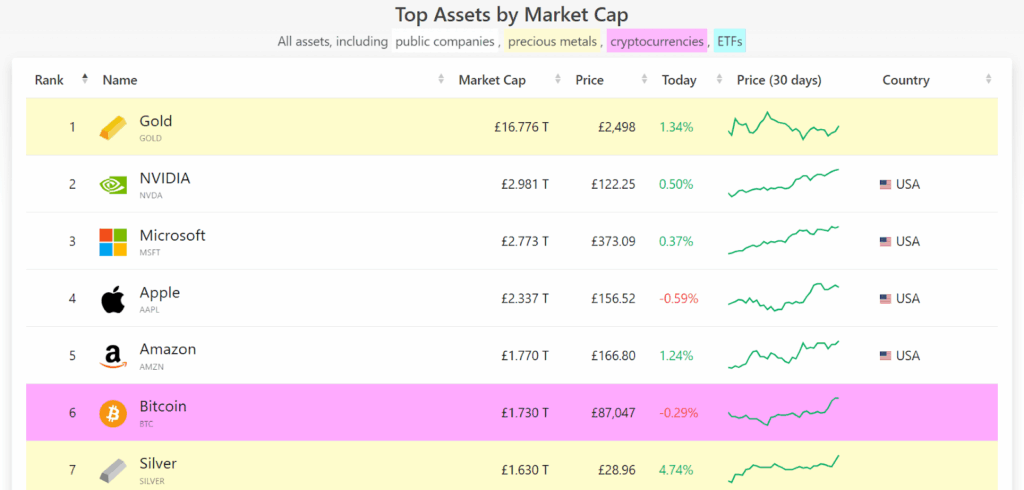The width and height of the screenshot is (1024, 490).
Task: Click Gold market cap £16.776 T
Action: tap(521, 127)
